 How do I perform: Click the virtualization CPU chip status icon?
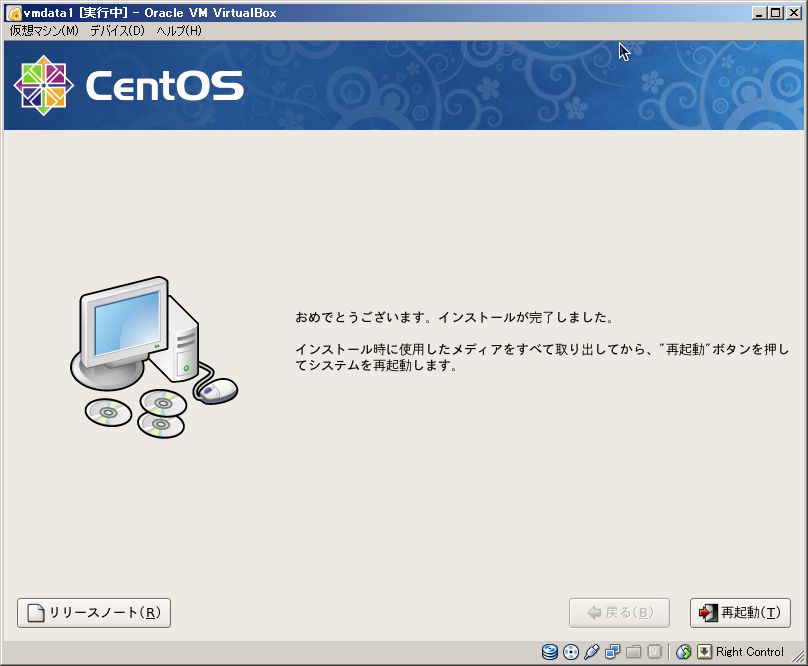pos(654,652)
